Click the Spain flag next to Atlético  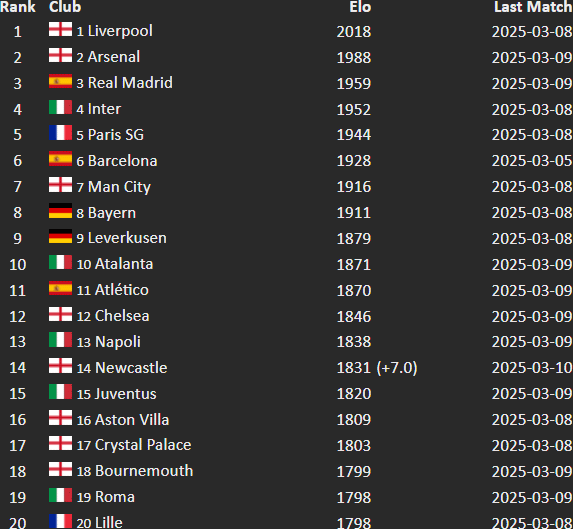[60, 288]
